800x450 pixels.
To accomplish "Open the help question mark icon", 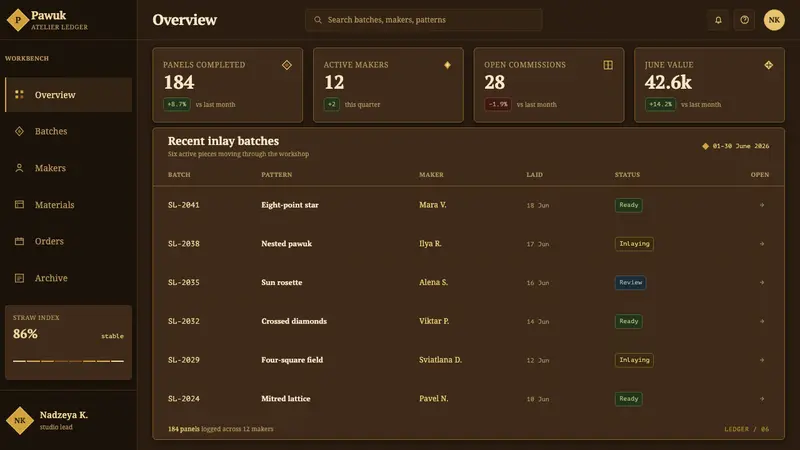I will [x=744, y=20].
